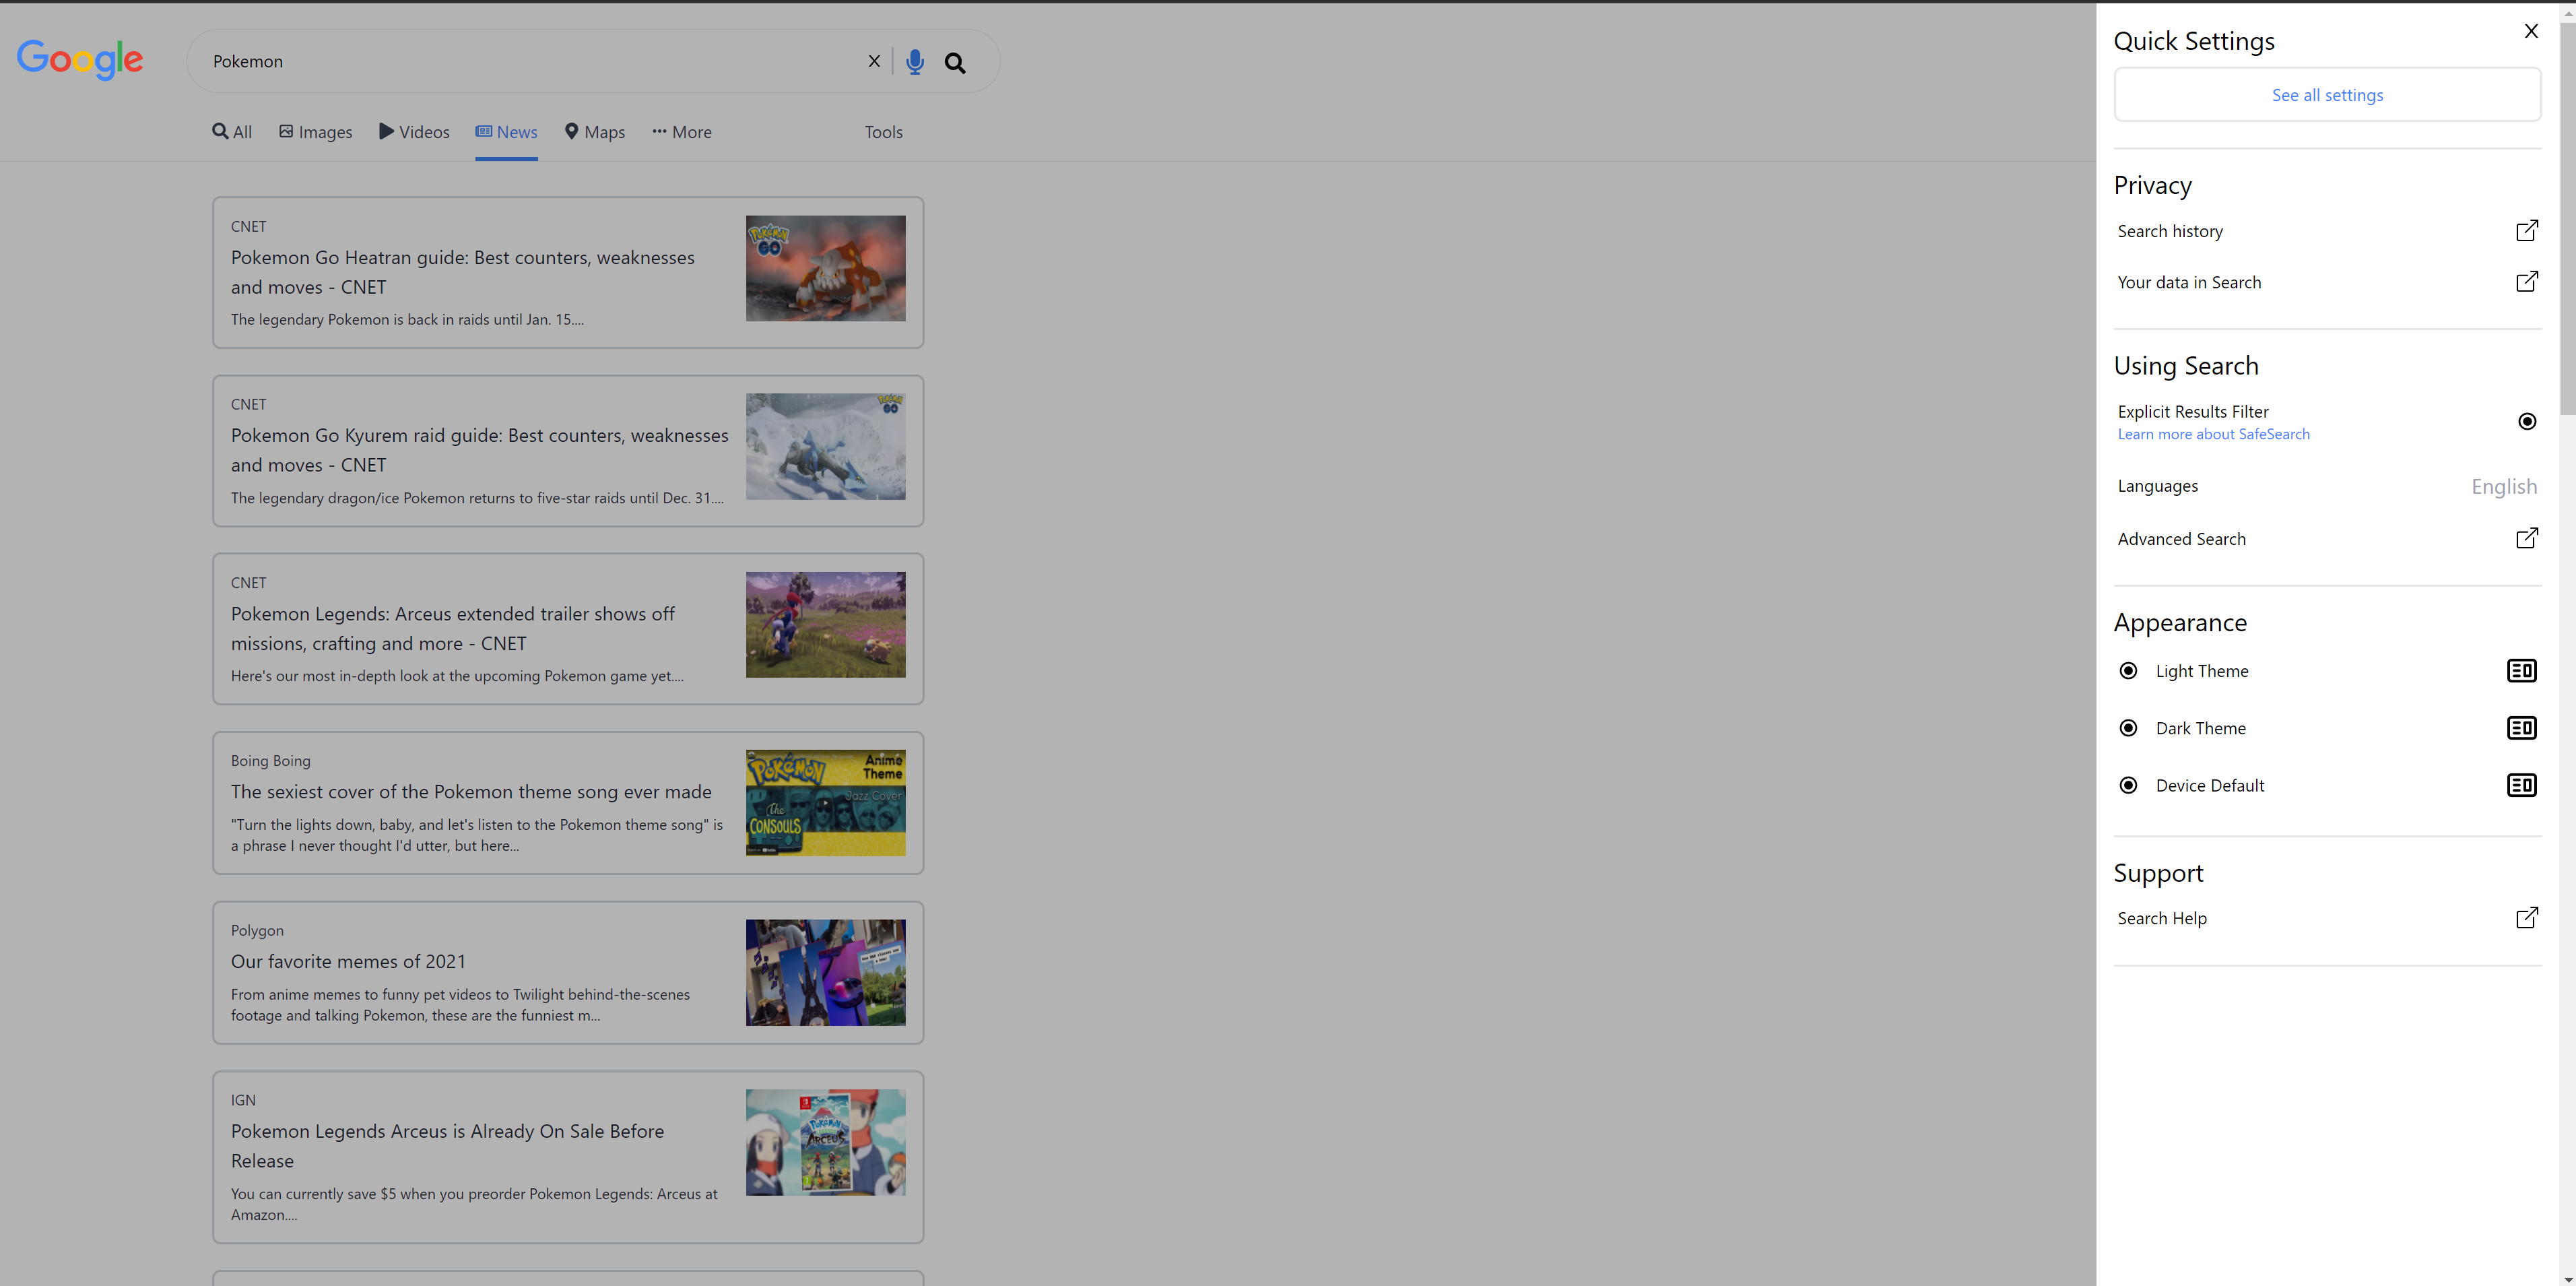Open Your data in Search external icon
The width and height of the screenshot is (2576, 1286).
[x=2526, y=282]
